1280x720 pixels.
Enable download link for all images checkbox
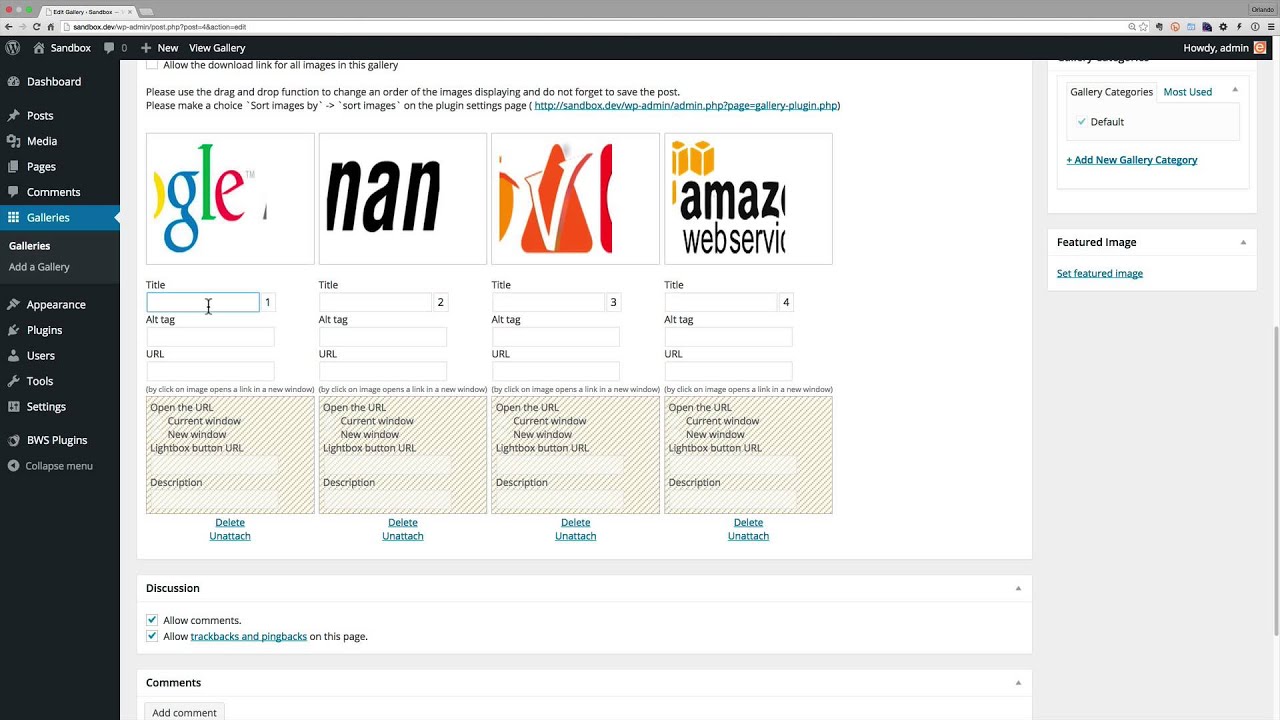coord(152,64)
